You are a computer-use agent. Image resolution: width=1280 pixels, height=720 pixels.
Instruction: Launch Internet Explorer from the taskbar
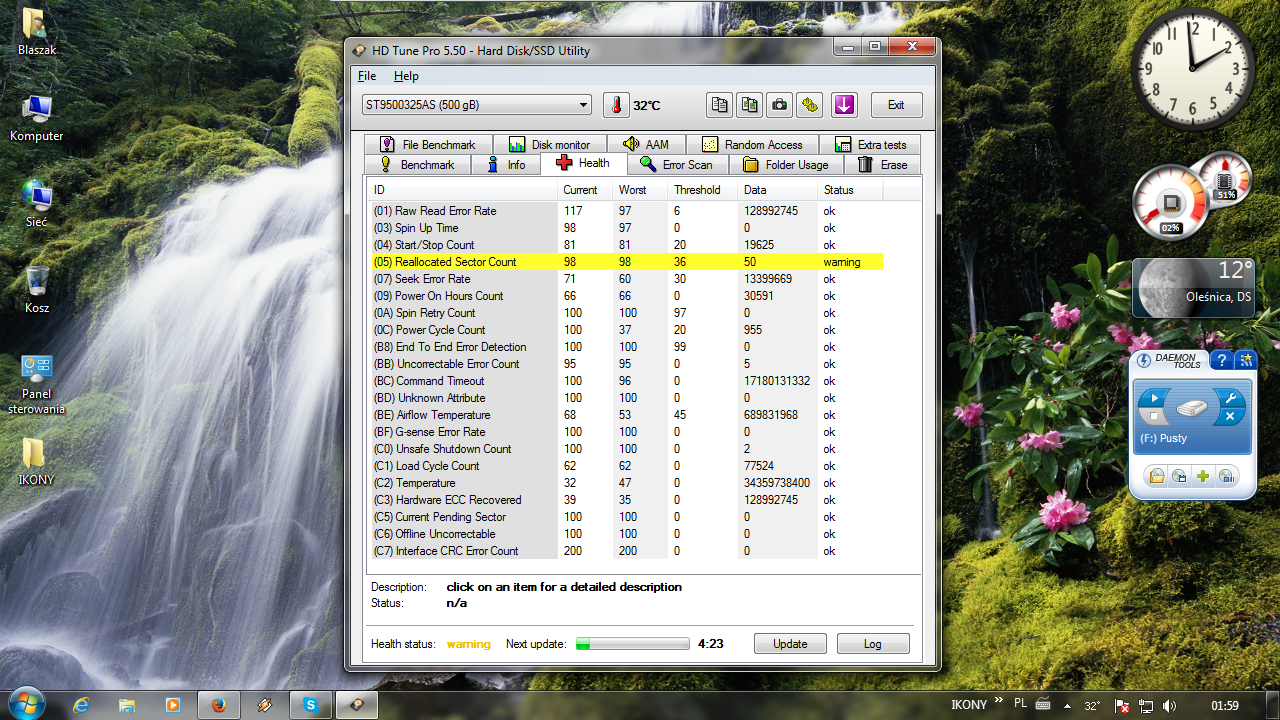point(81,705)
